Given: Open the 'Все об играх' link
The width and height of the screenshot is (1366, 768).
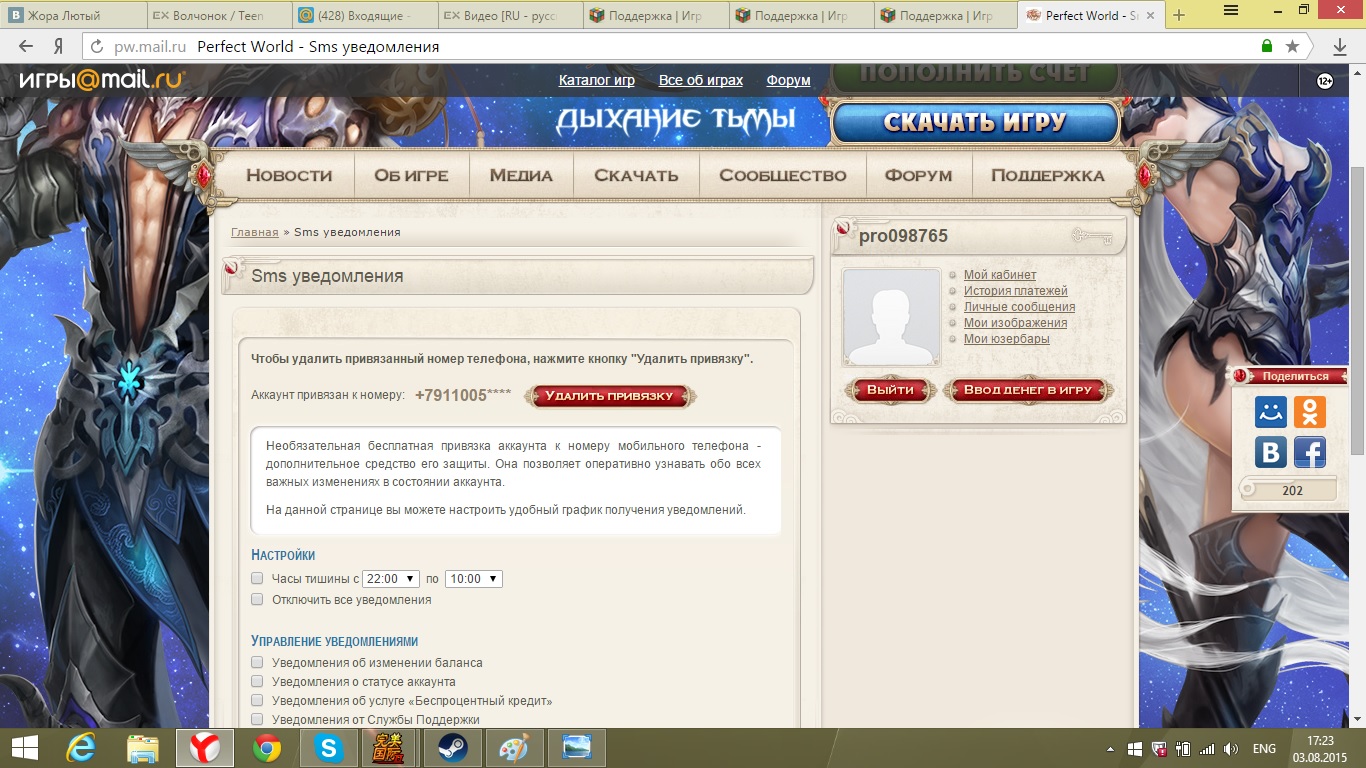Looking at the screenshot, I should click(701, 80).
